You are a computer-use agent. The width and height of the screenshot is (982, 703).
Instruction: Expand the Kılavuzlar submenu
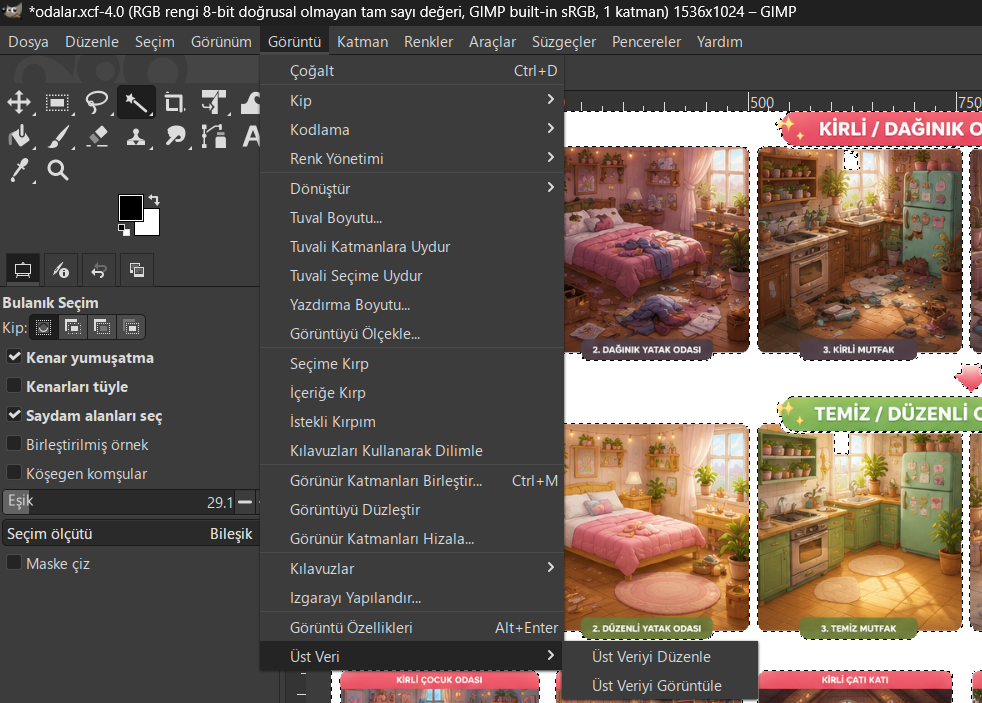[411, 568]
